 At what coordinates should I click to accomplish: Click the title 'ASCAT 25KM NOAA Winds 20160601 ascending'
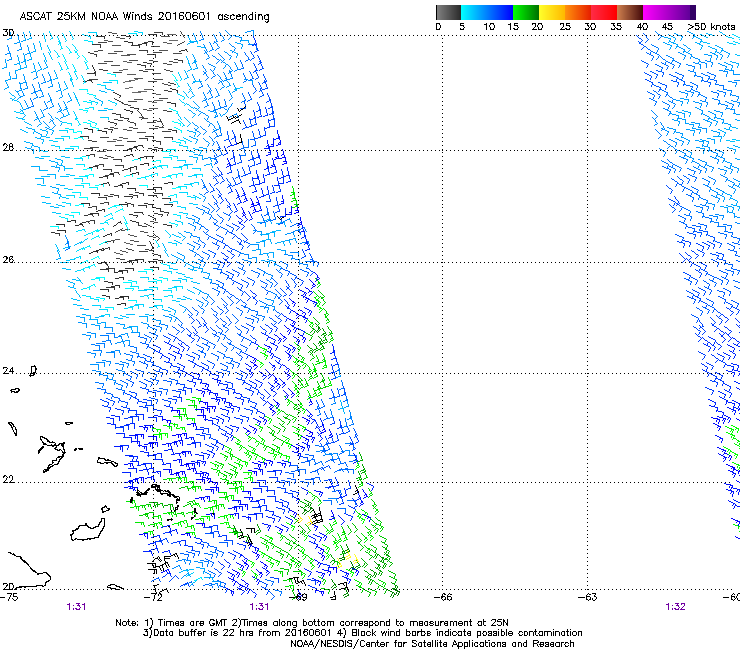[144, 17]
